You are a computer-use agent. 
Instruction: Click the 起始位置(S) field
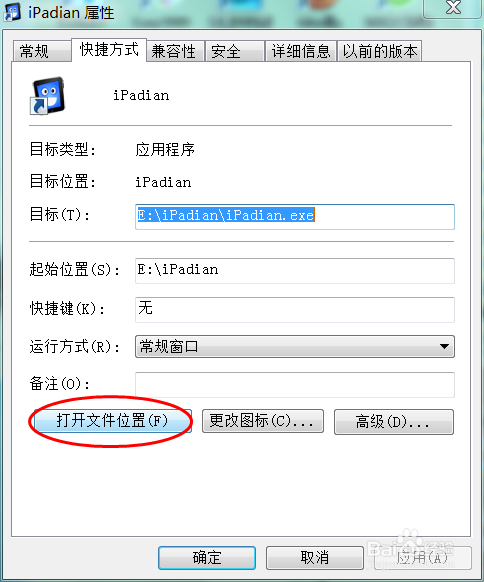(x=295, y=271)
